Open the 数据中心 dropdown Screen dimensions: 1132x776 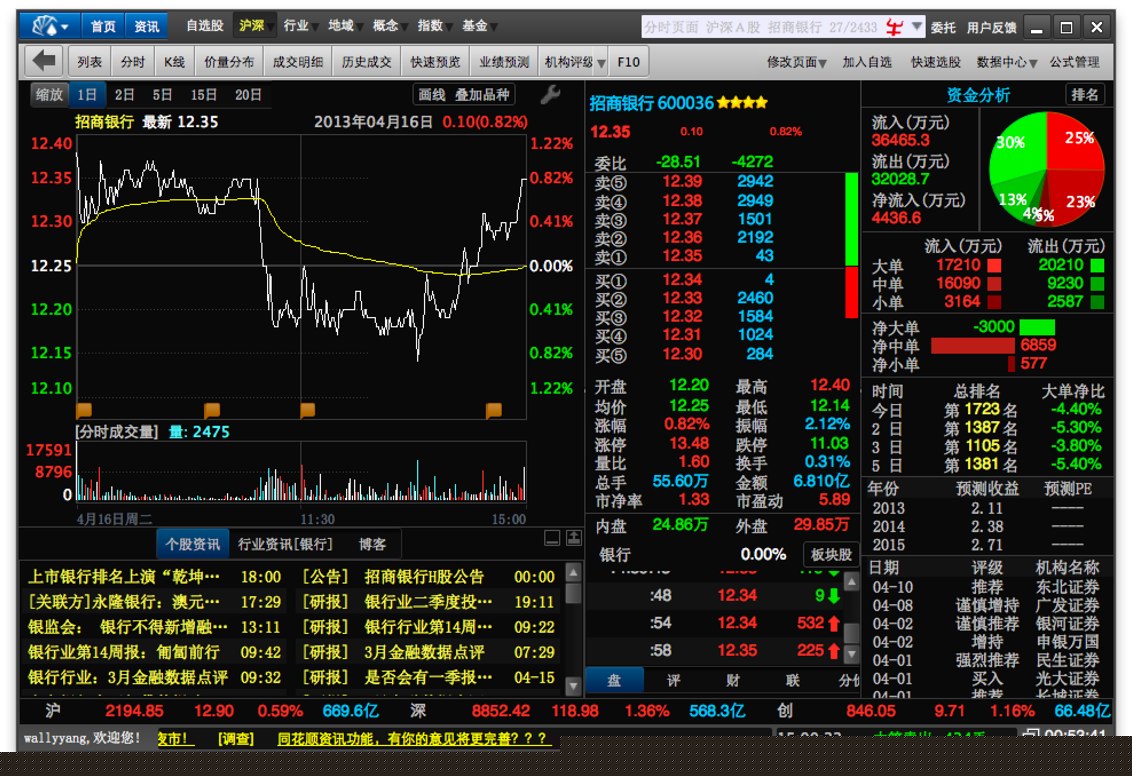point(1006,62)
